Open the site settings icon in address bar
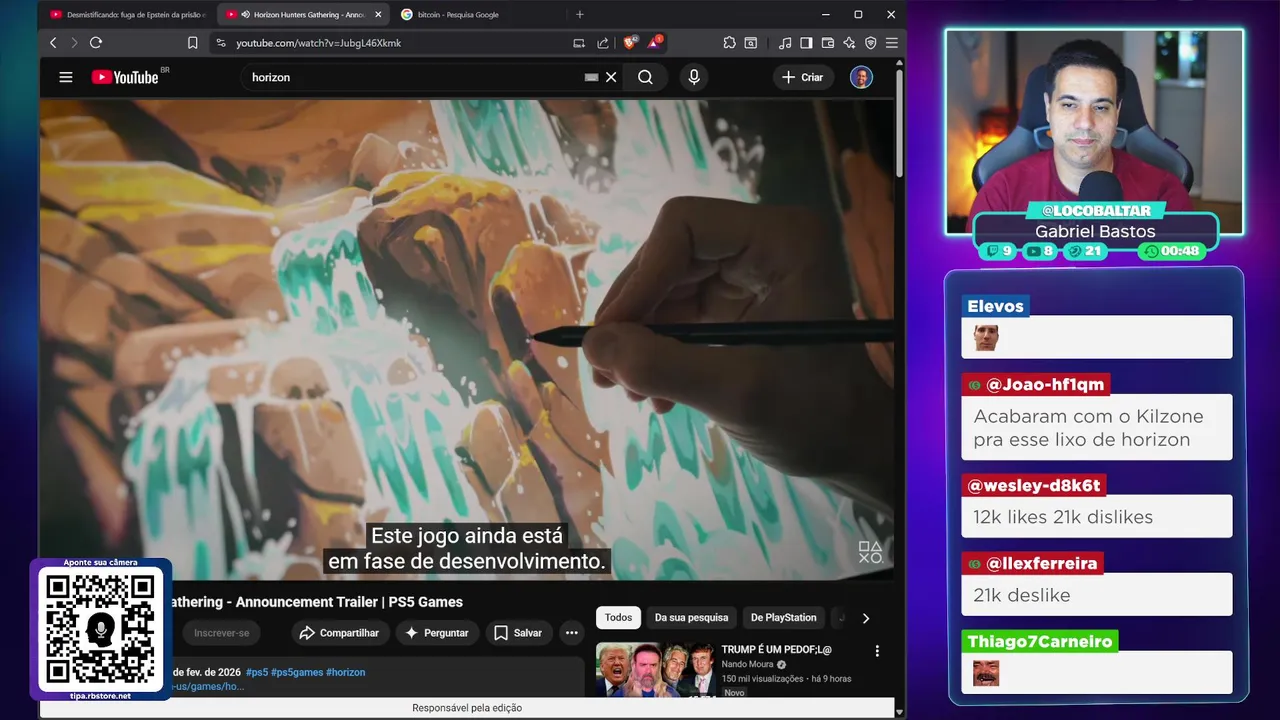This screenshot has width=1280, height=720. click(220, 43)
